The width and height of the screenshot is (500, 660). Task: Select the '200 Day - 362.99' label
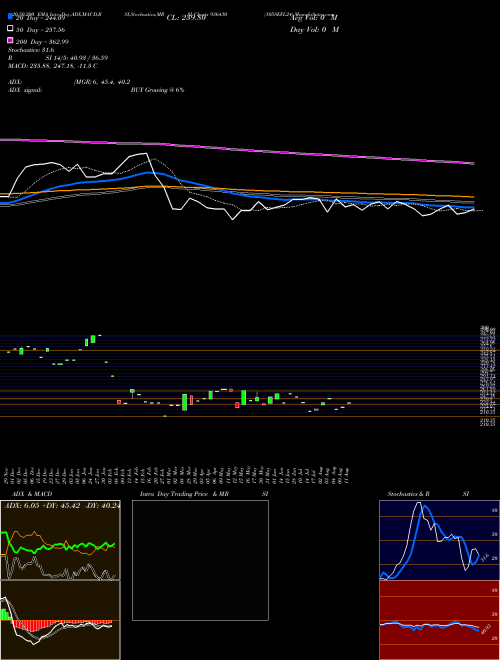point(42,42)
